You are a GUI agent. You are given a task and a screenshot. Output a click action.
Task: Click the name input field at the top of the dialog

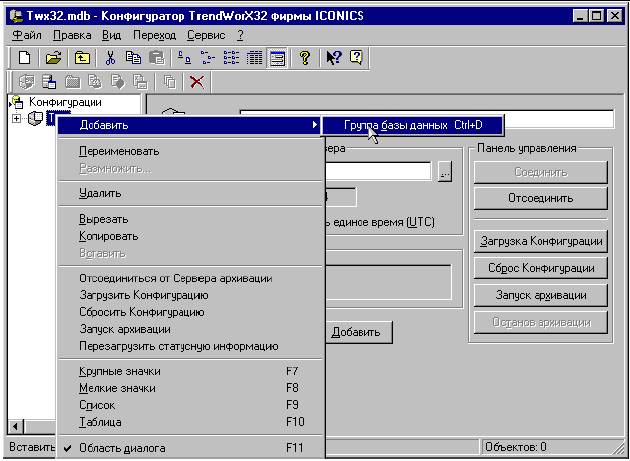427,119
